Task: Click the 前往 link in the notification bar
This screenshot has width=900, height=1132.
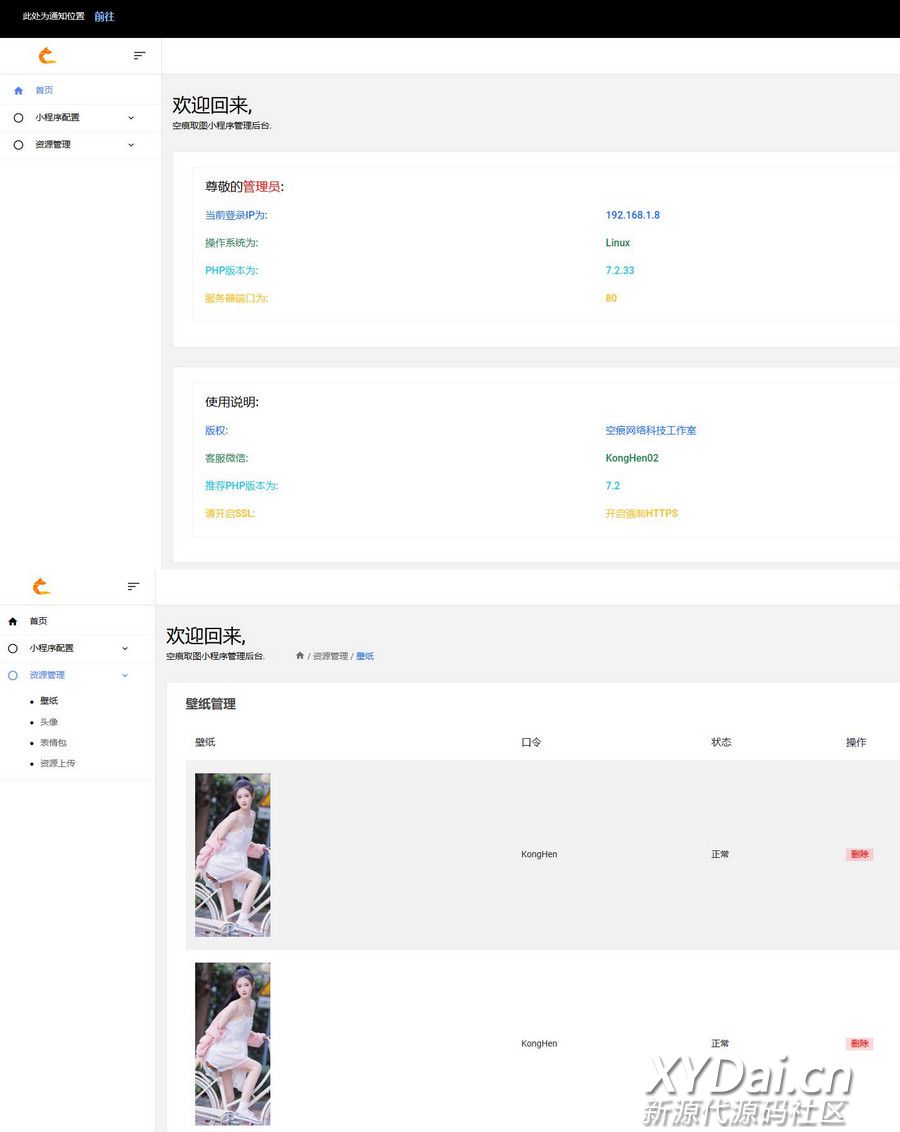Action: pyautogui.click(x=104, y=17)
